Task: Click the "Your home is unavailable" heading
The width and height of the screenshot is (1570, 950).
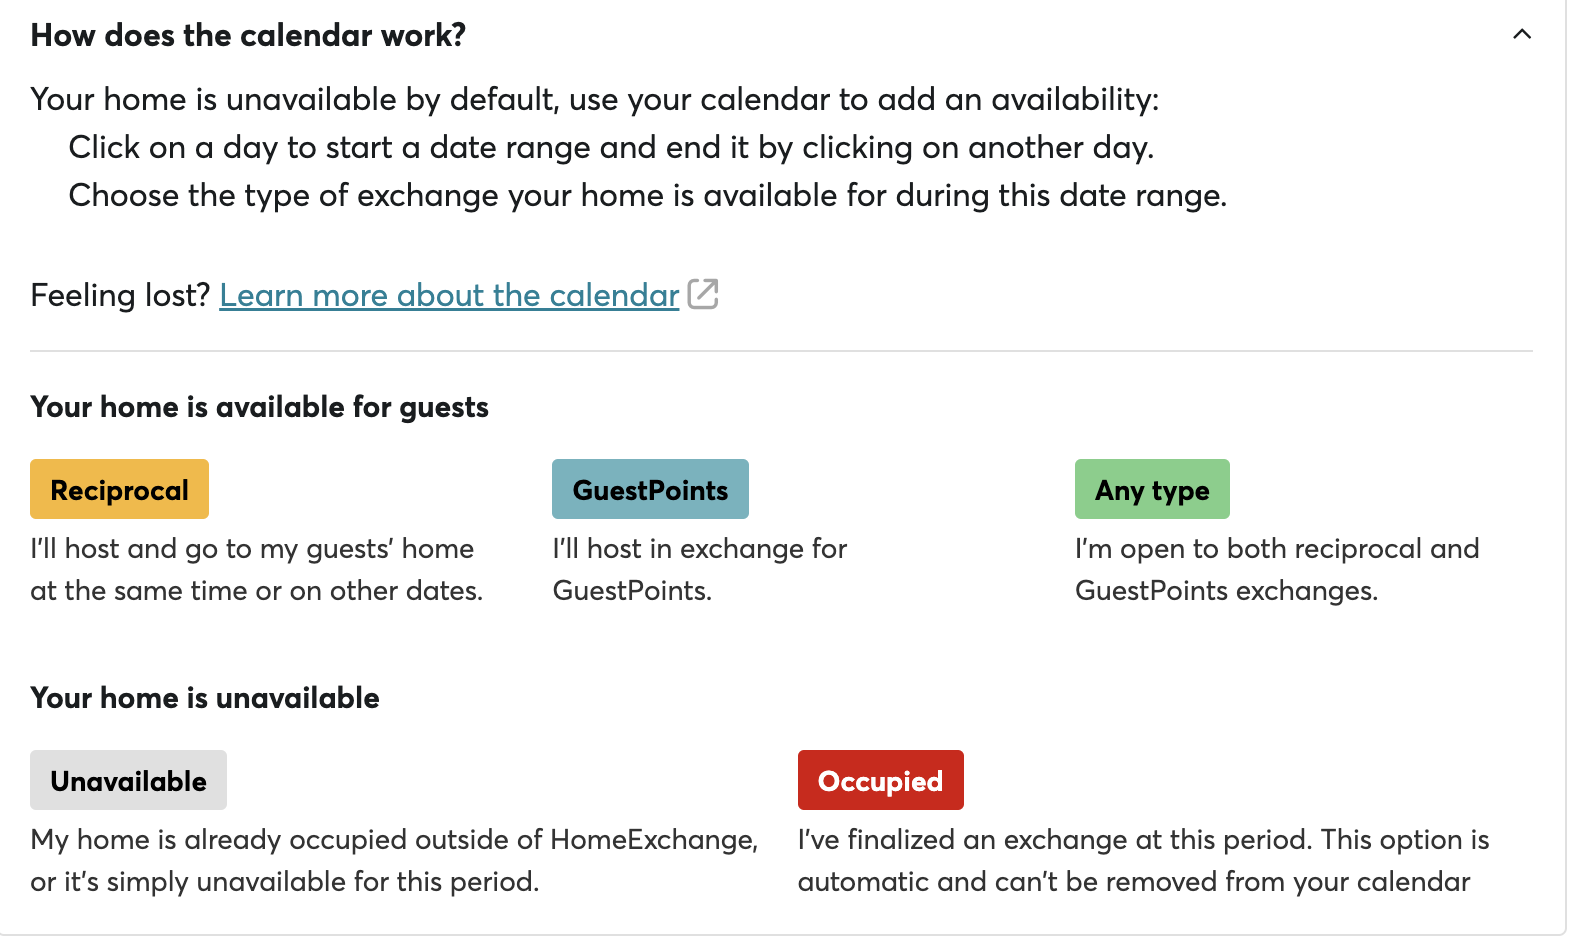Action: pos(205,698)
